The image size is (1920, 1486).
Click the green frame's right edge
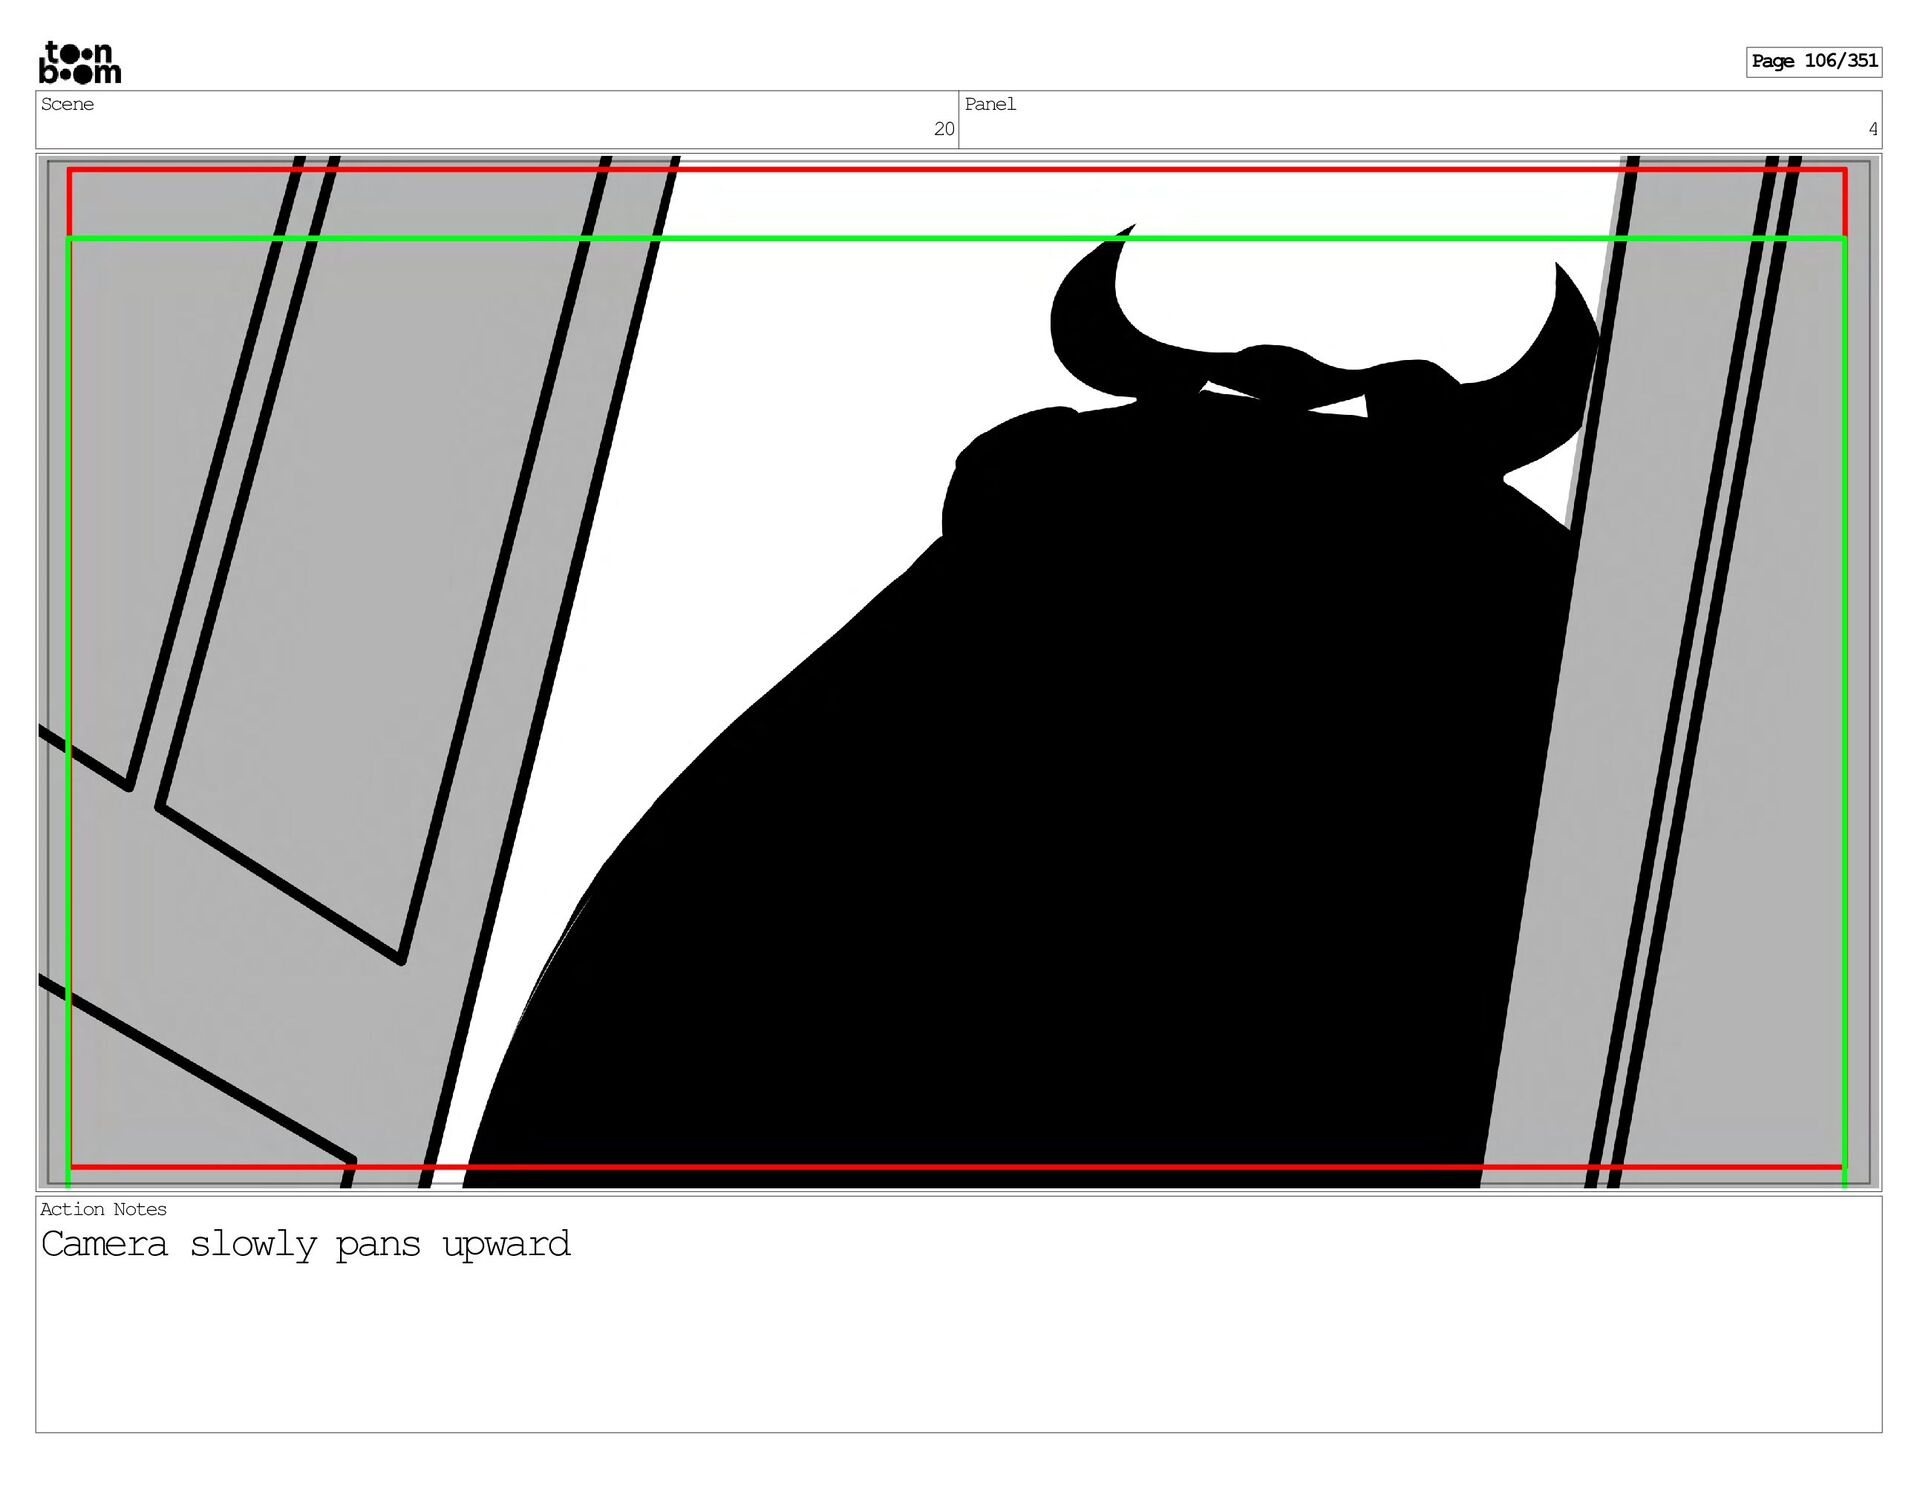tap(1844, 700)
